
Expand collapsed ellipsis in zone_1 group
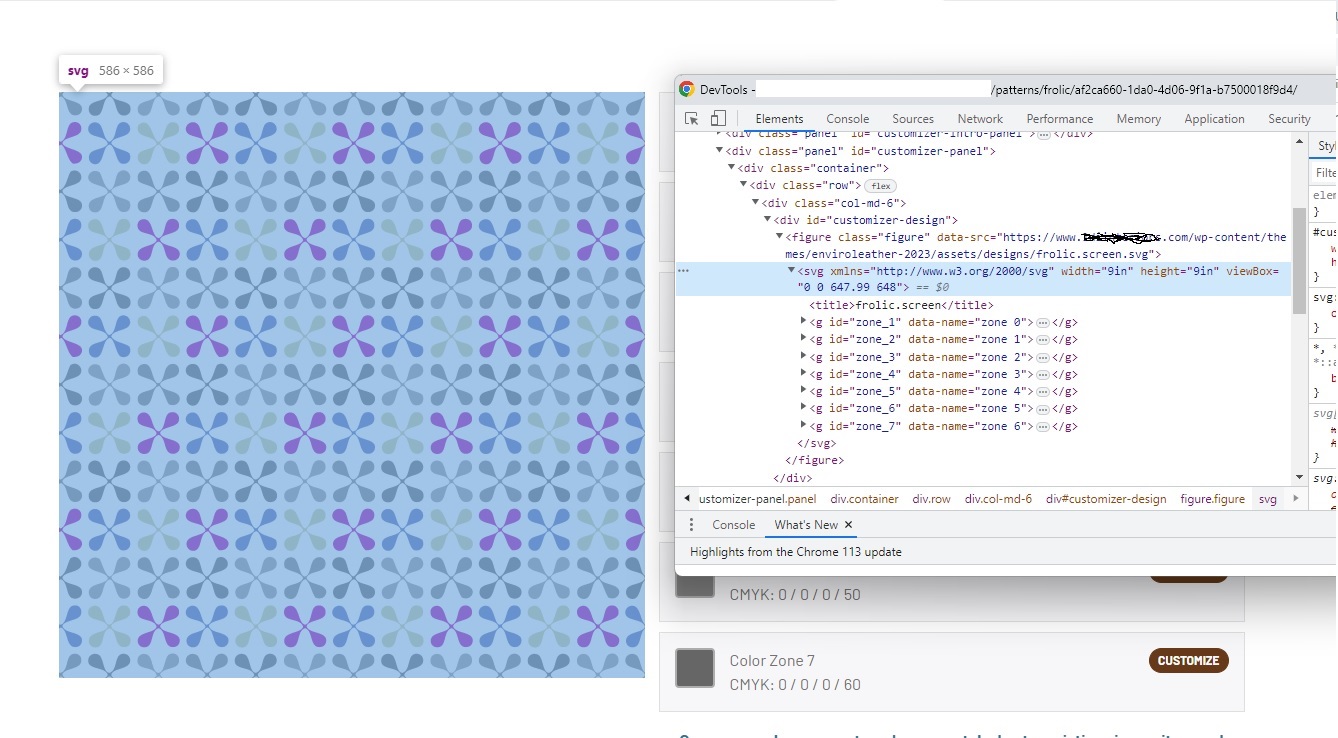point(1042,322)
